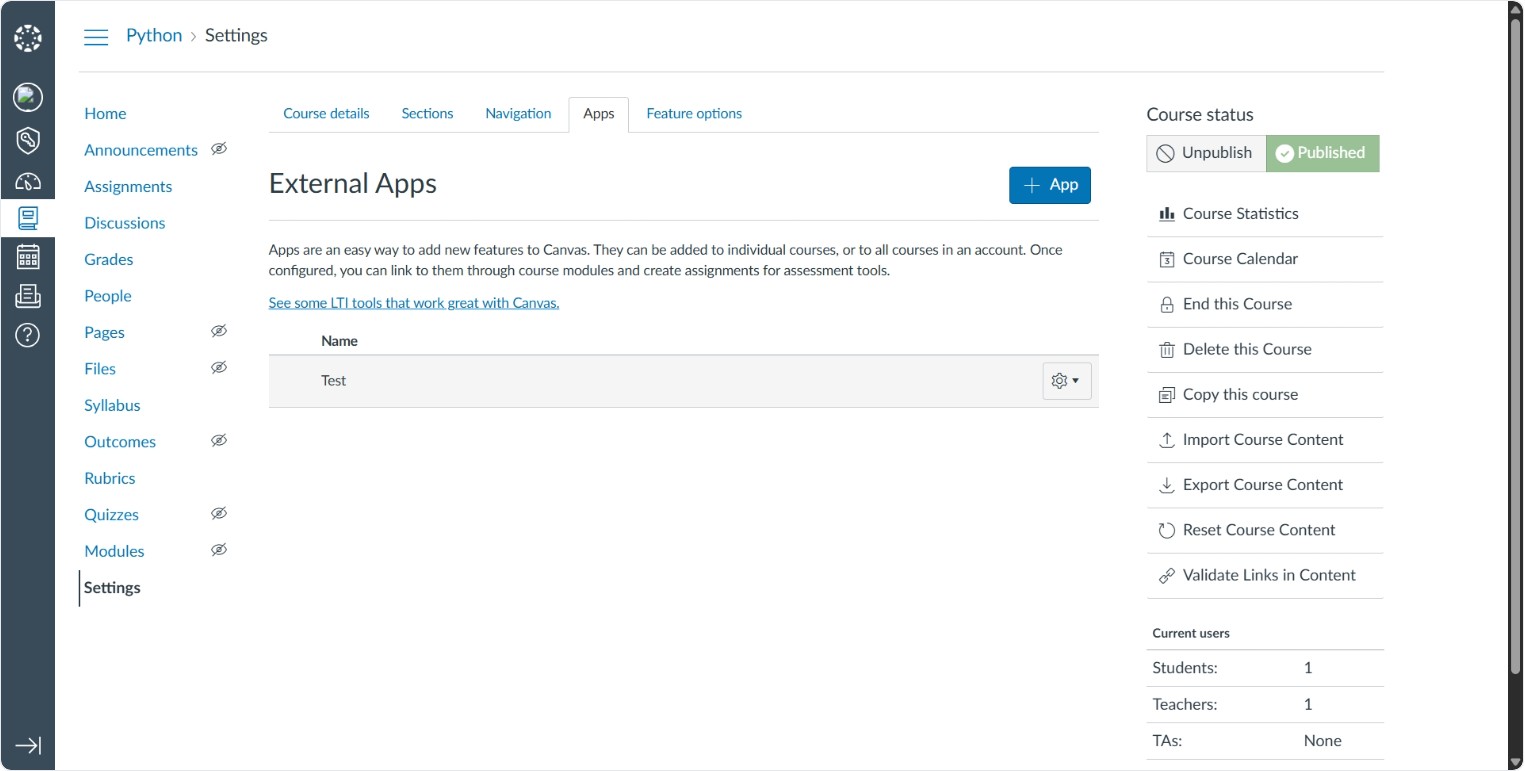The width and height of the screenshot is (1525, 771).
Task: Click the hidden eye icon next to Modules
Action: point(219,550)
